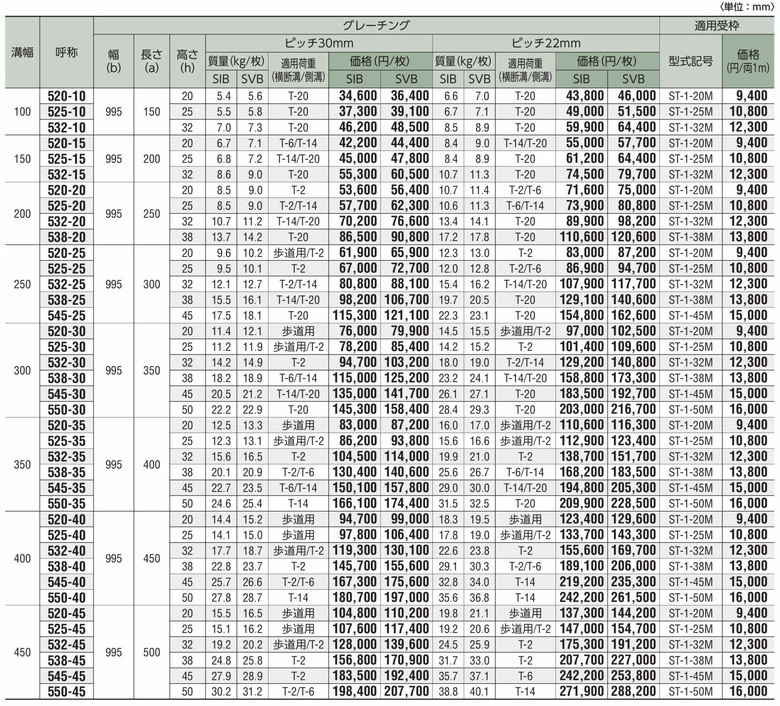780x706 pixels.
Task: Click the グレーチング header
Action: tap(377, 25)
